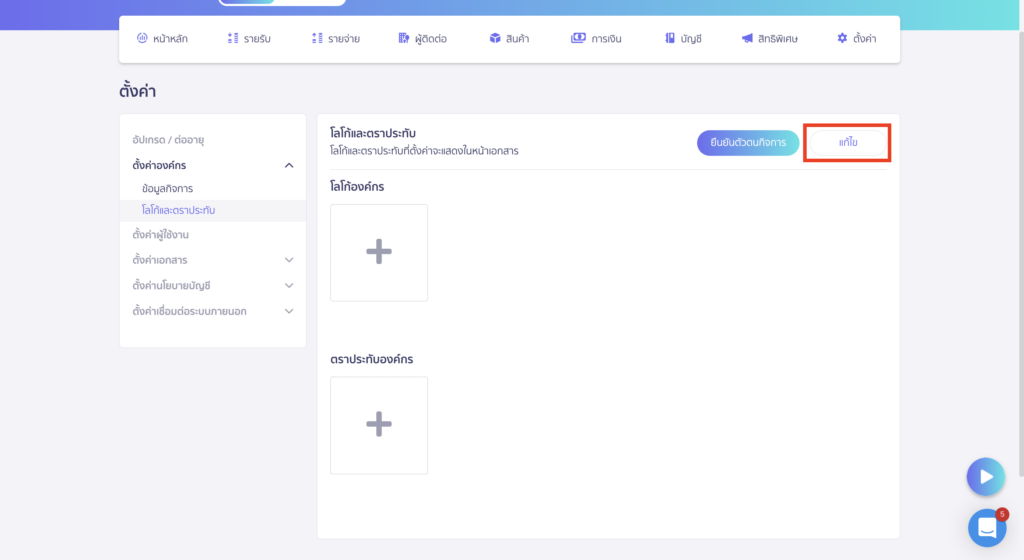Click the ผู้ติดต่อ contacts icon

404,39
